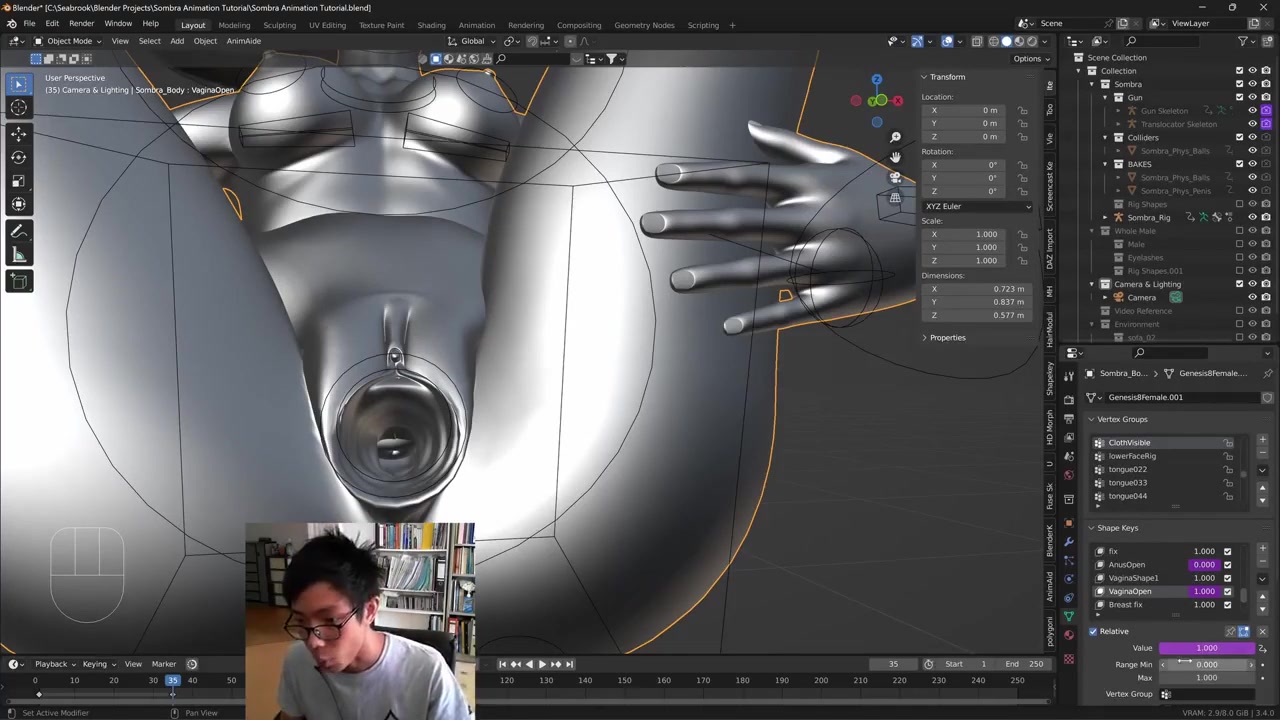This screenshot has width=1280, height=720.
Task: Select the Annotate tool
Action: tap(18, 231)
